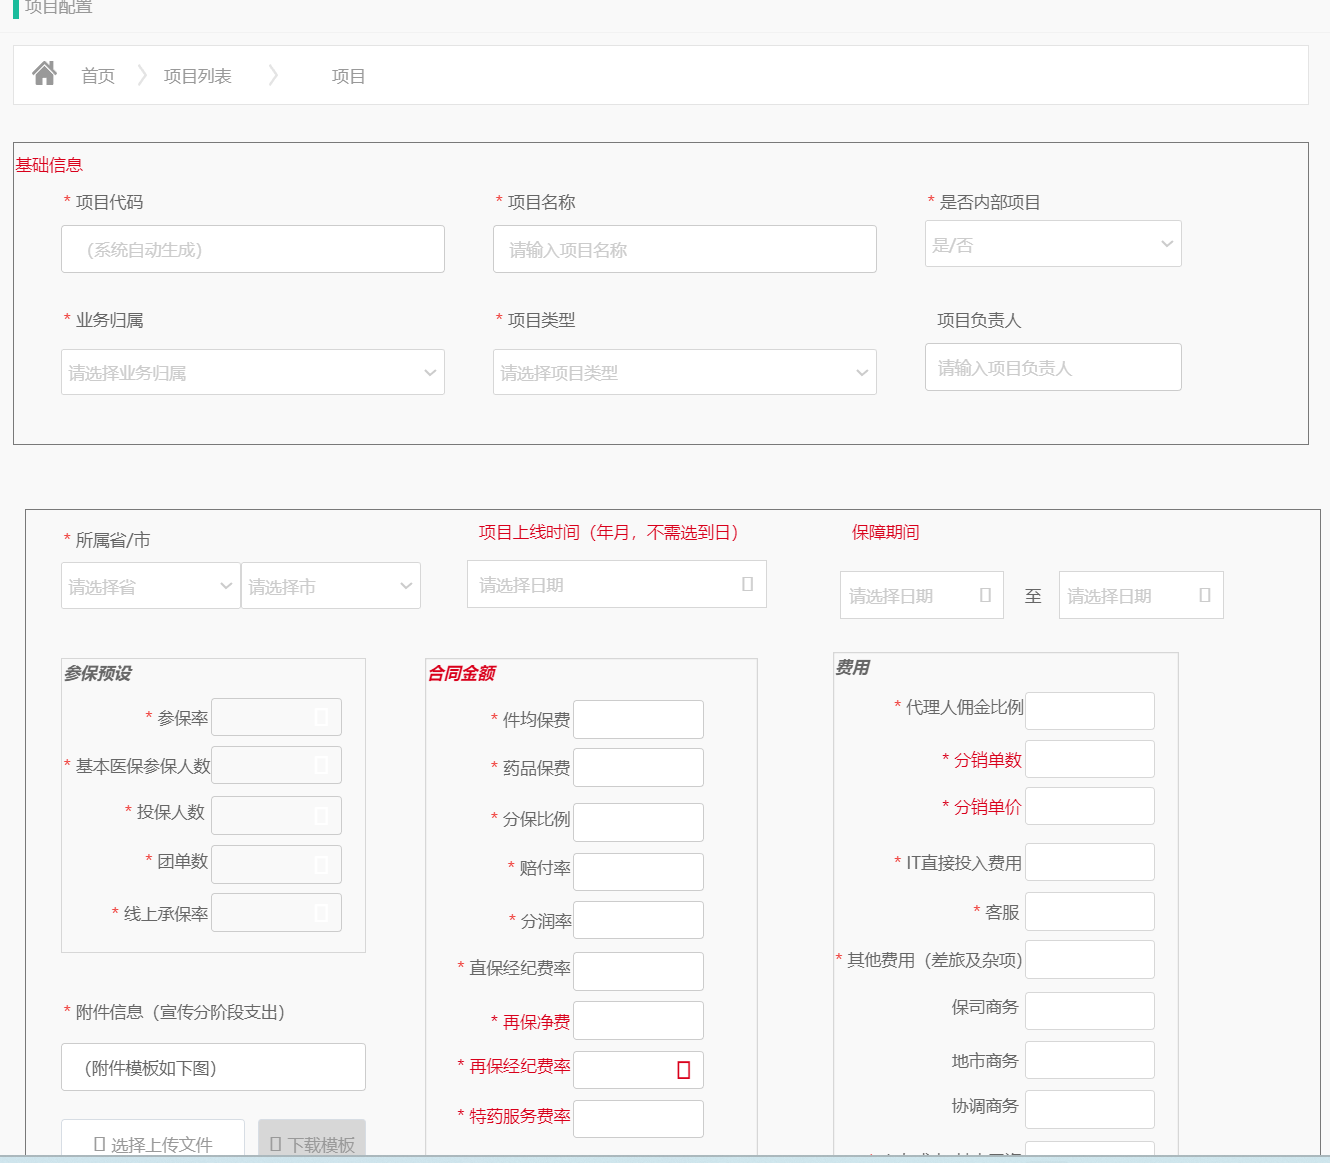The width and height of the screenshot is (1330, 1163).
Task: Click red icon in 再保经纪费率 field
Action: pyautogui.click(x=684, y=1070)
